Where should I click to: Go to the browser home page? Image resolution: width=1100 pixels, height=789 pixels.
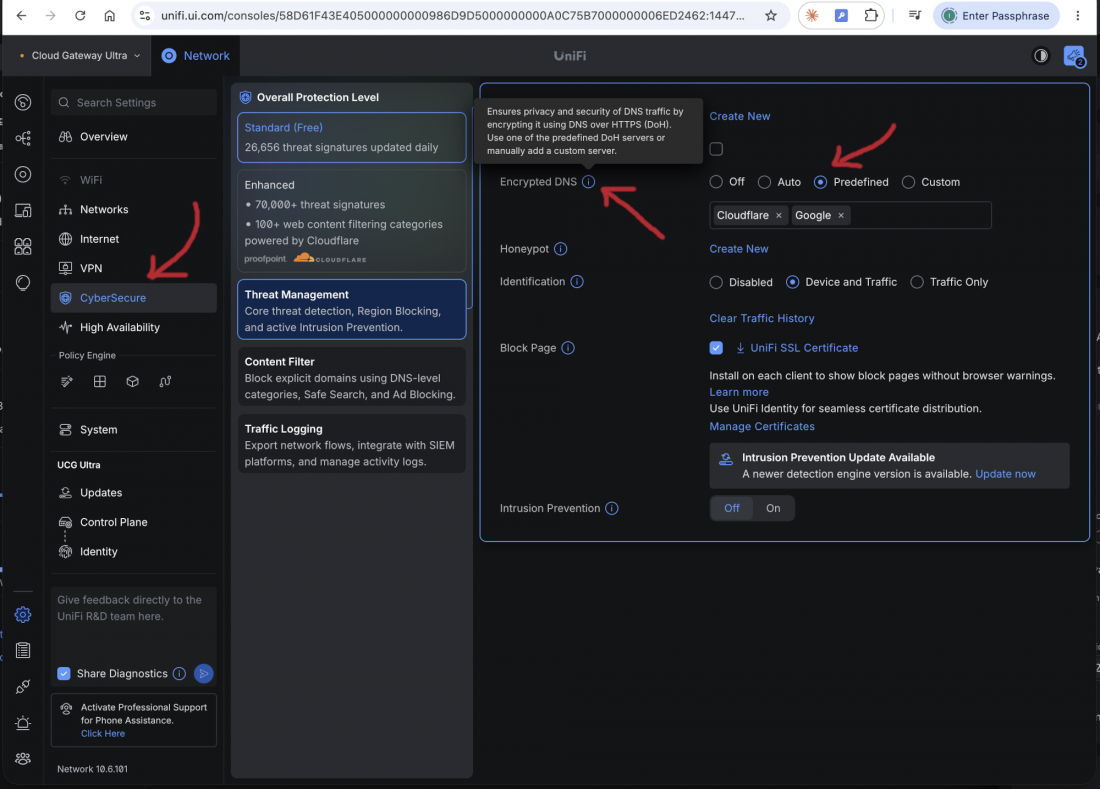coord(109,15)
